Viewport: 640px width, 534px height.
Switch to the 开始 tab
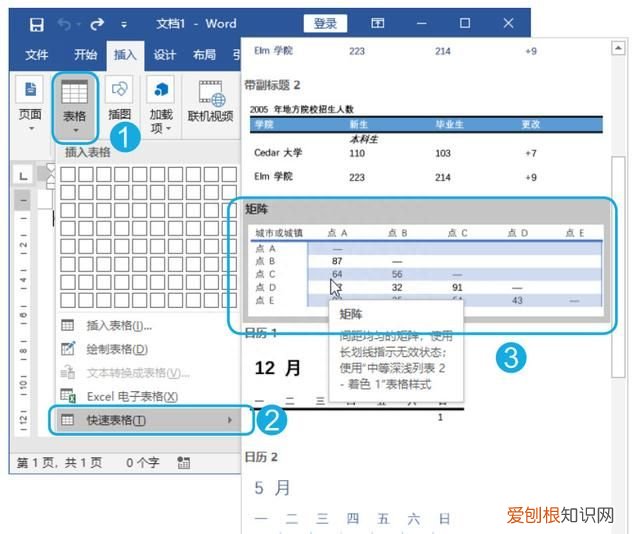pos(85,54)
